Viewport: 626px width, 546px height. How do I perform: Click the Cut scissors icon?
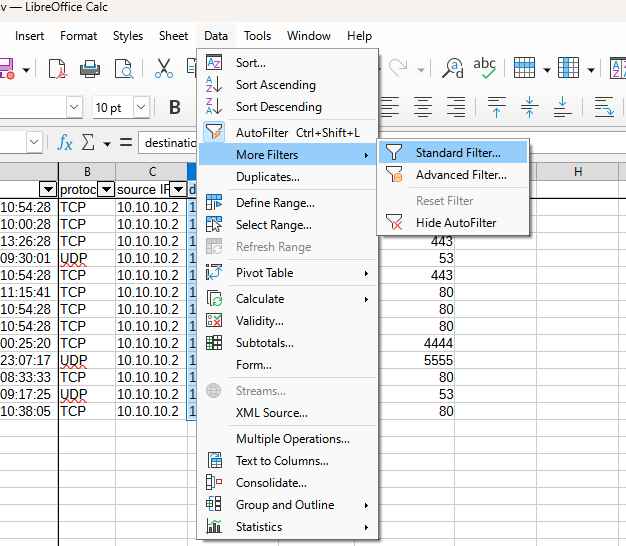pos(164,68)
